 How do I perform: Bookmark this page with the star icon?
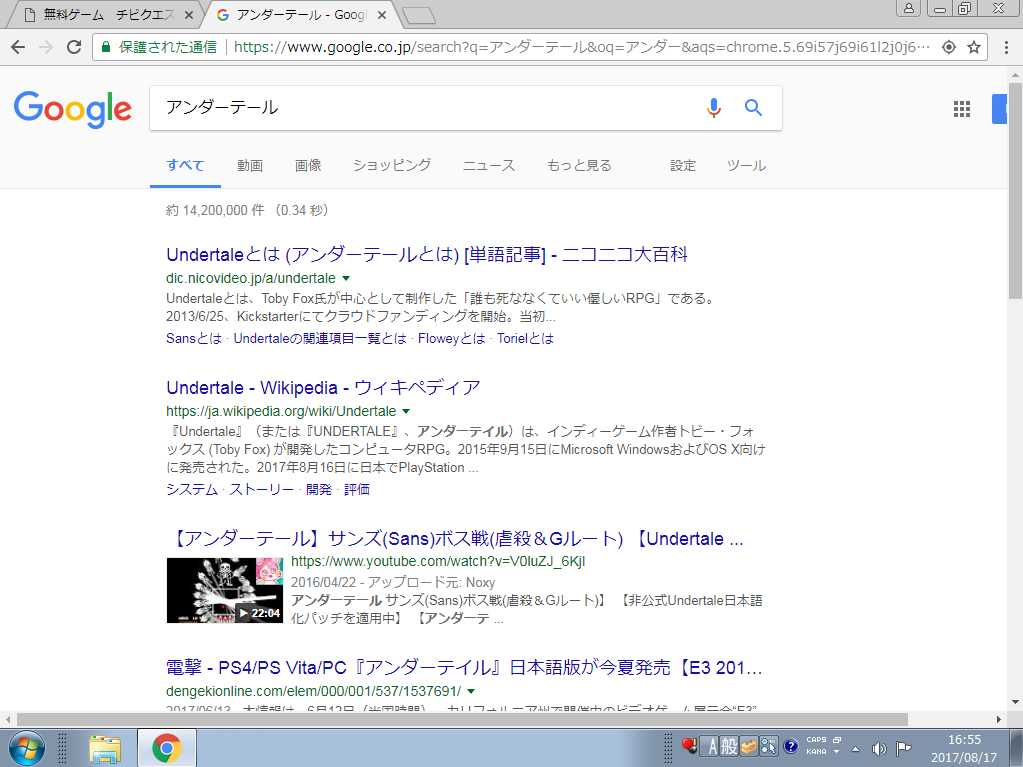(x=974, y=47)
